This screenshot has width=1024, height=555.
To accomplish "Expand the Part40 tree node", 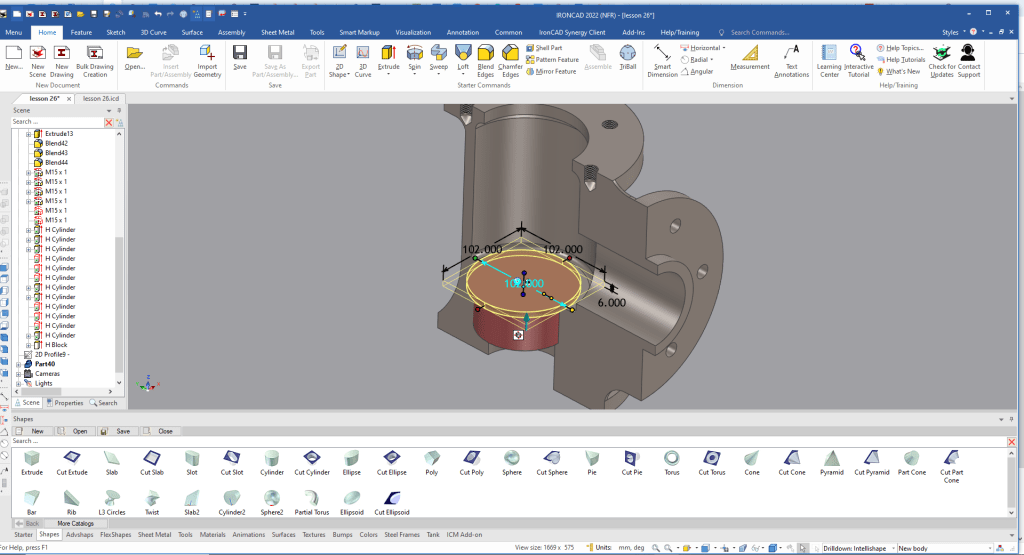I will (x=18, y=364).
